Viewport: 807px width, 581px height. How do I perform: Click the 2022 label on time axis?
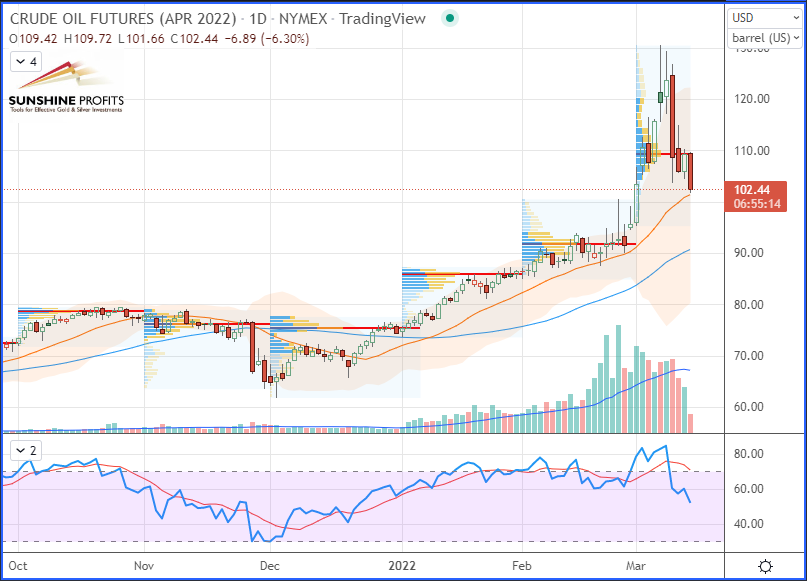tap(402, 566)
